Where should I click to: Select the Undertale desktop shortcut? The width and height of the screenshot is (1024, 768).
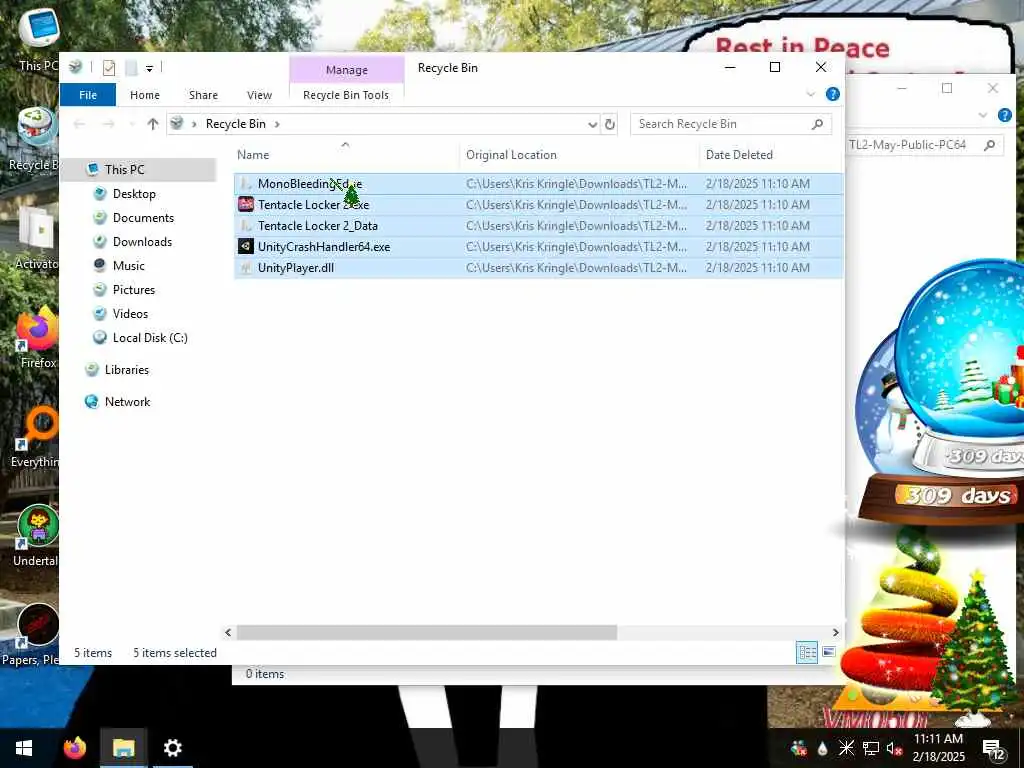pos(36,537)
